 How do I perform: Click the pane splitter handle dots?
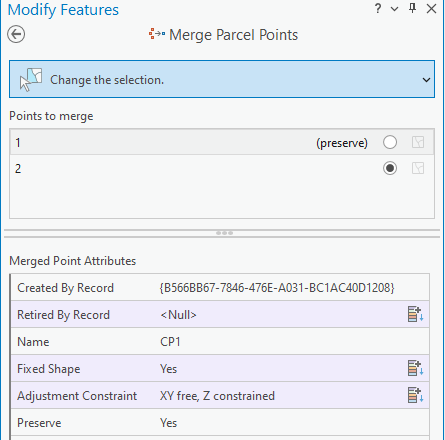coord(224,233)
